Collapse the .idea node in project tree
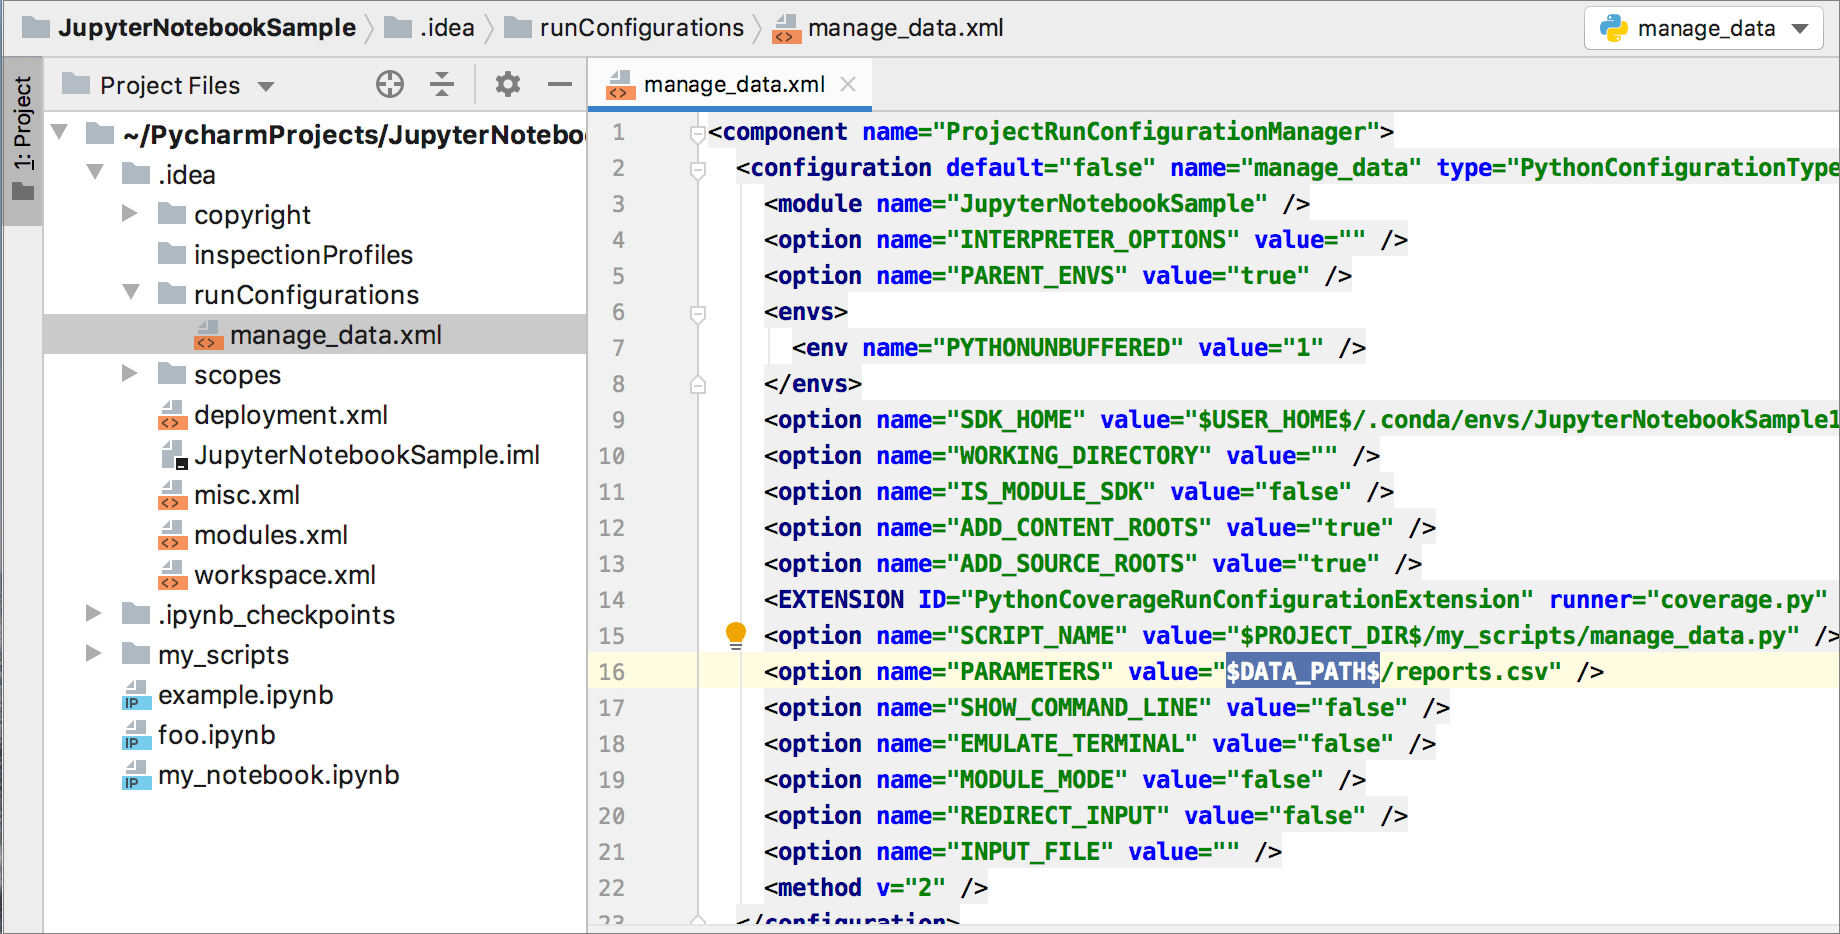Viewport: 1840px width, 934px height. (95, 173)
